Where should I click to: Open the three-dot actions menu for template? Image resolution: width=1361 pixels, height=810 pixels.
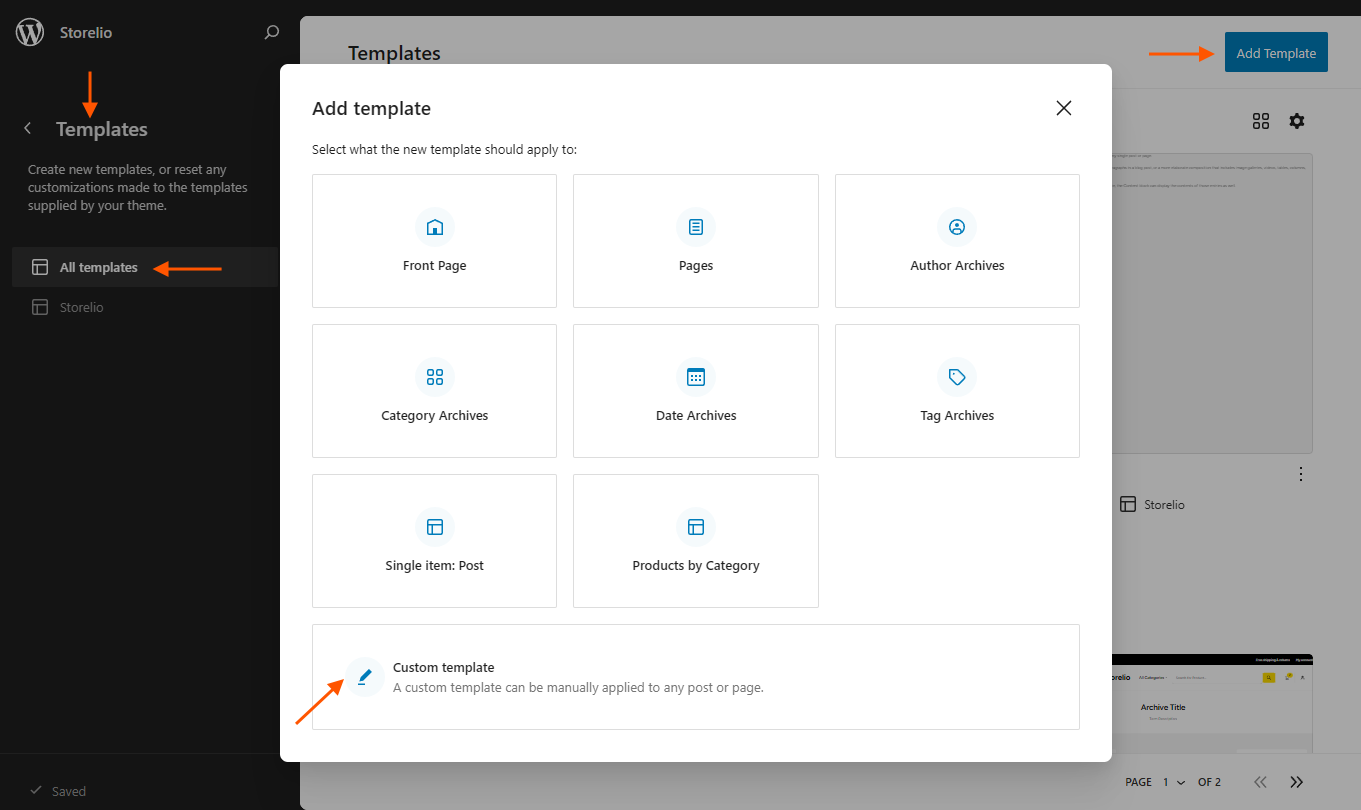coord(1301,473)
